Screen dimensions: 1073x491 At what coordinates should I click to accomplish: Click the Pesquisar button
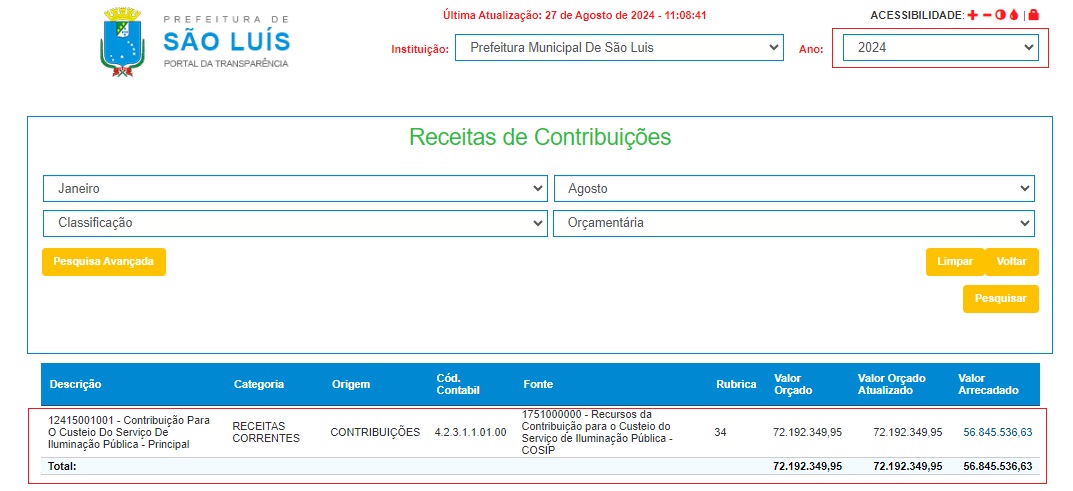1000,298
